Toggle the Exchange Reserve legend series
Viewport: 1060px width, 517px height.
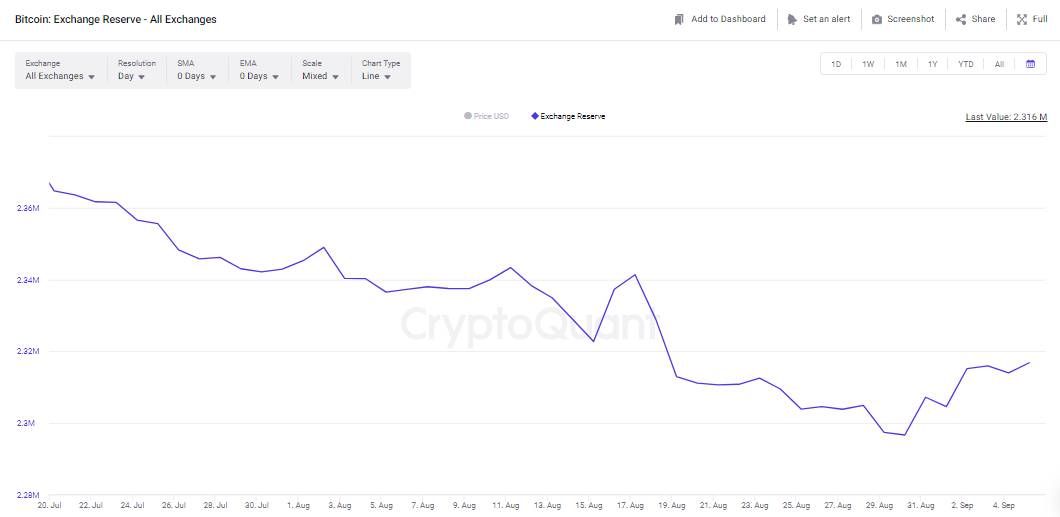pos(568,116)
